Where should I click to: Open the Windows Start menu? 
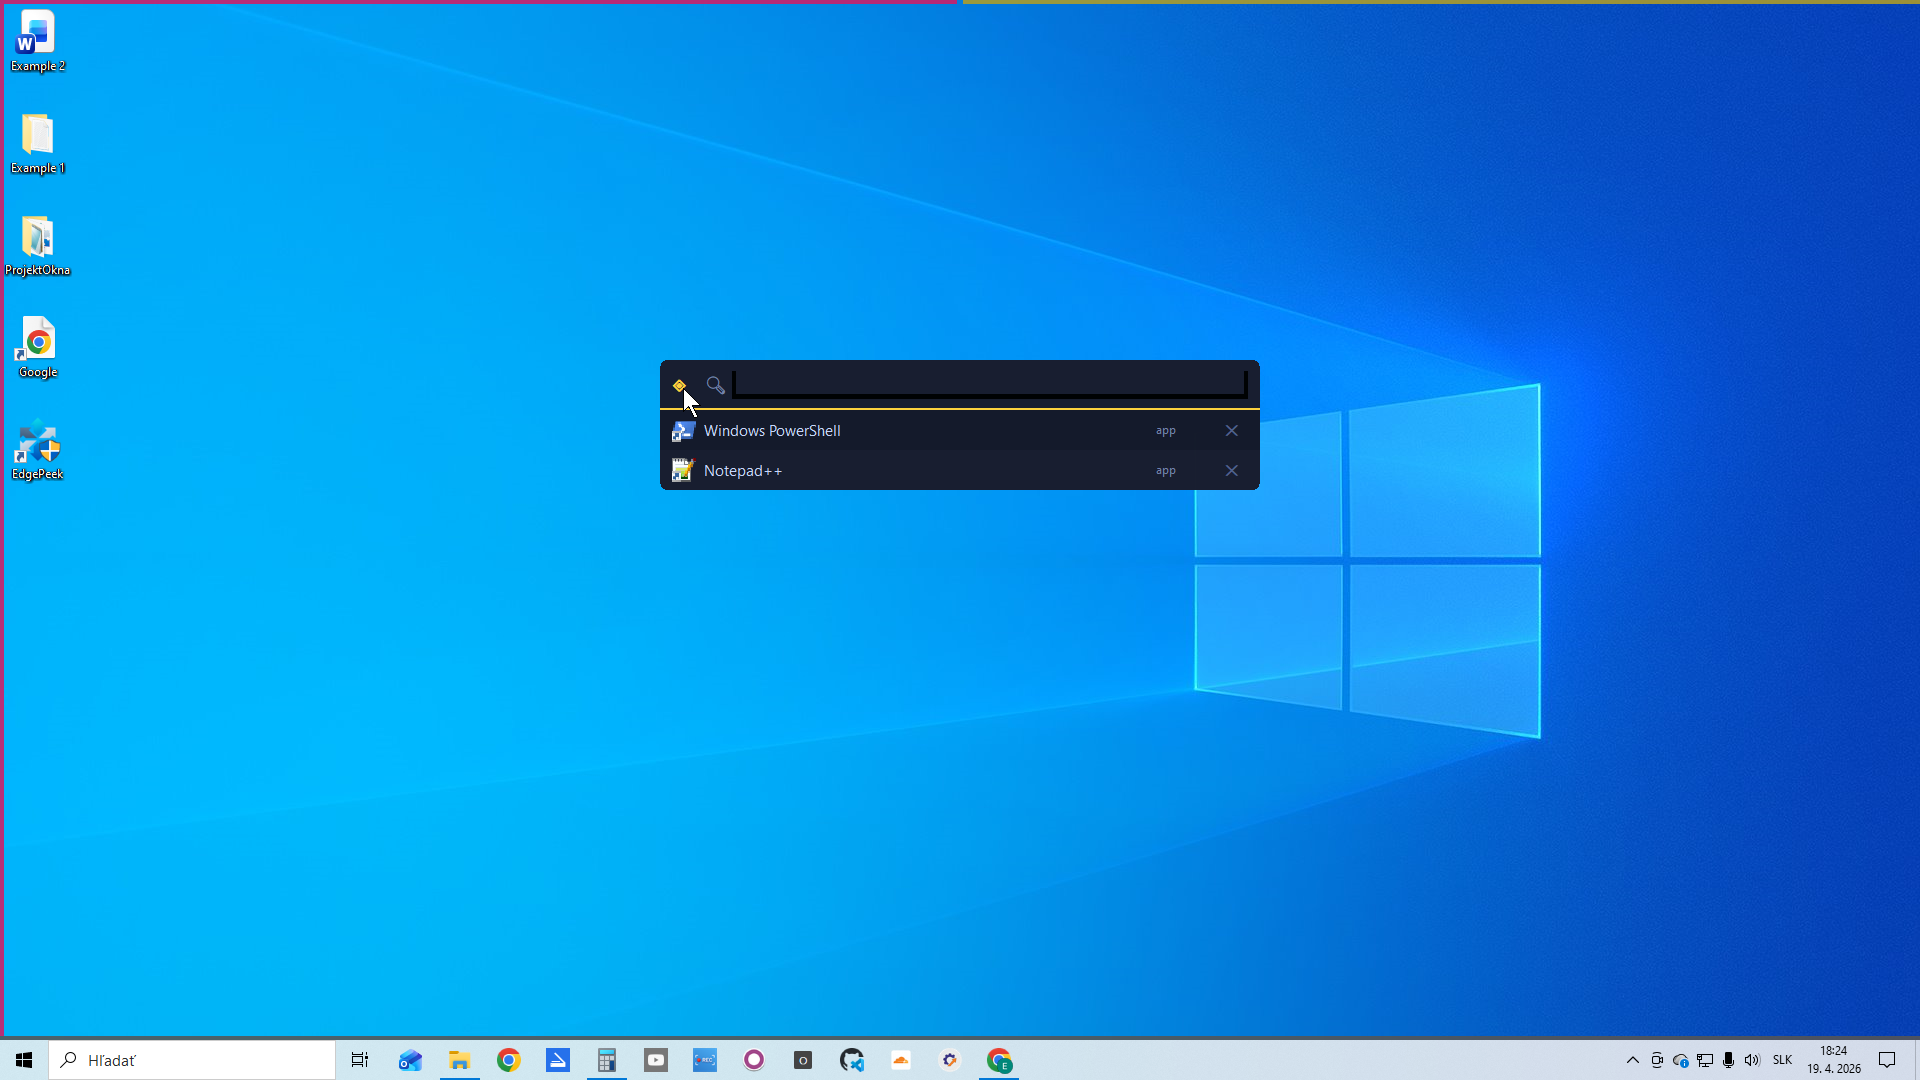click(24, 1060)
